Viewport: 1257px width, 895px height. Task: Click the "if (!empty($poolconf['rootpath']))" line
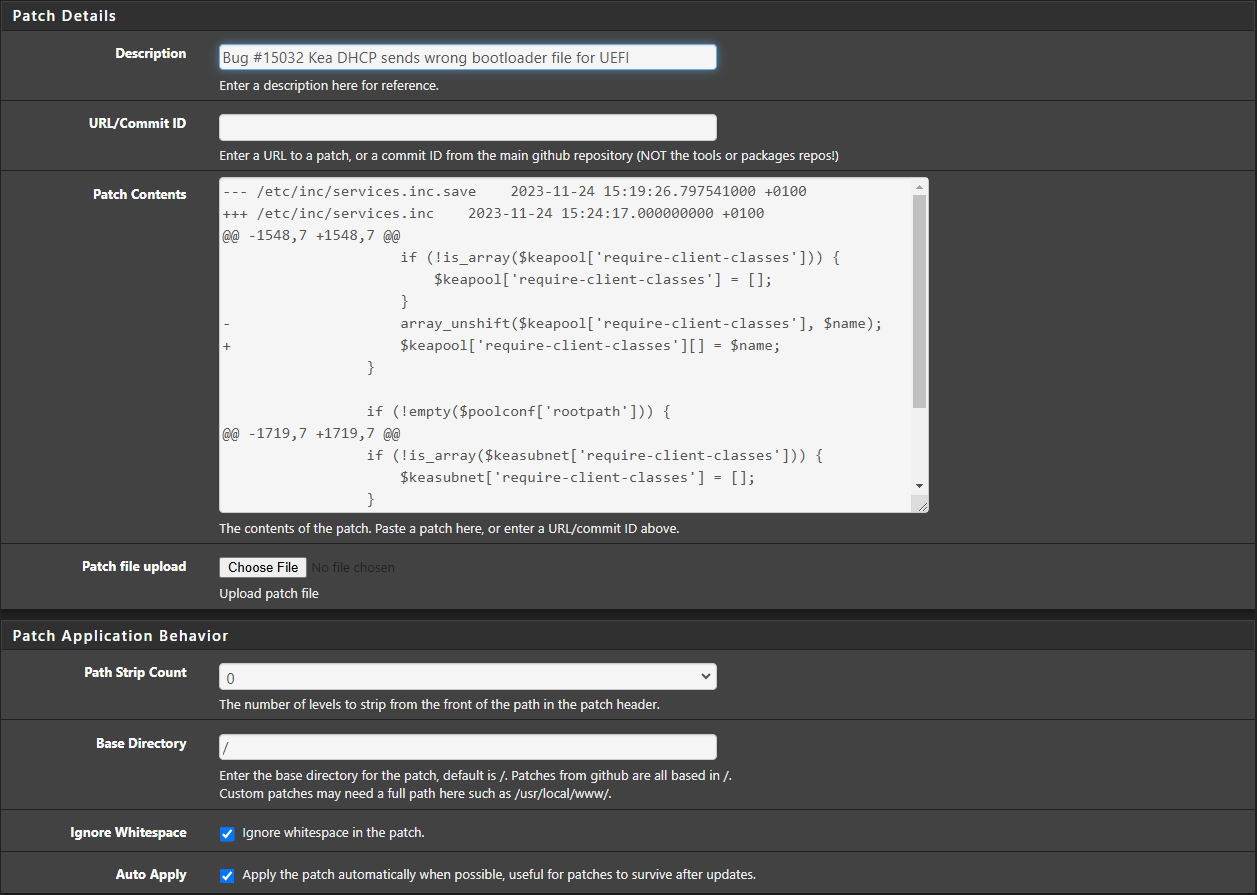[x=518, y=411]
